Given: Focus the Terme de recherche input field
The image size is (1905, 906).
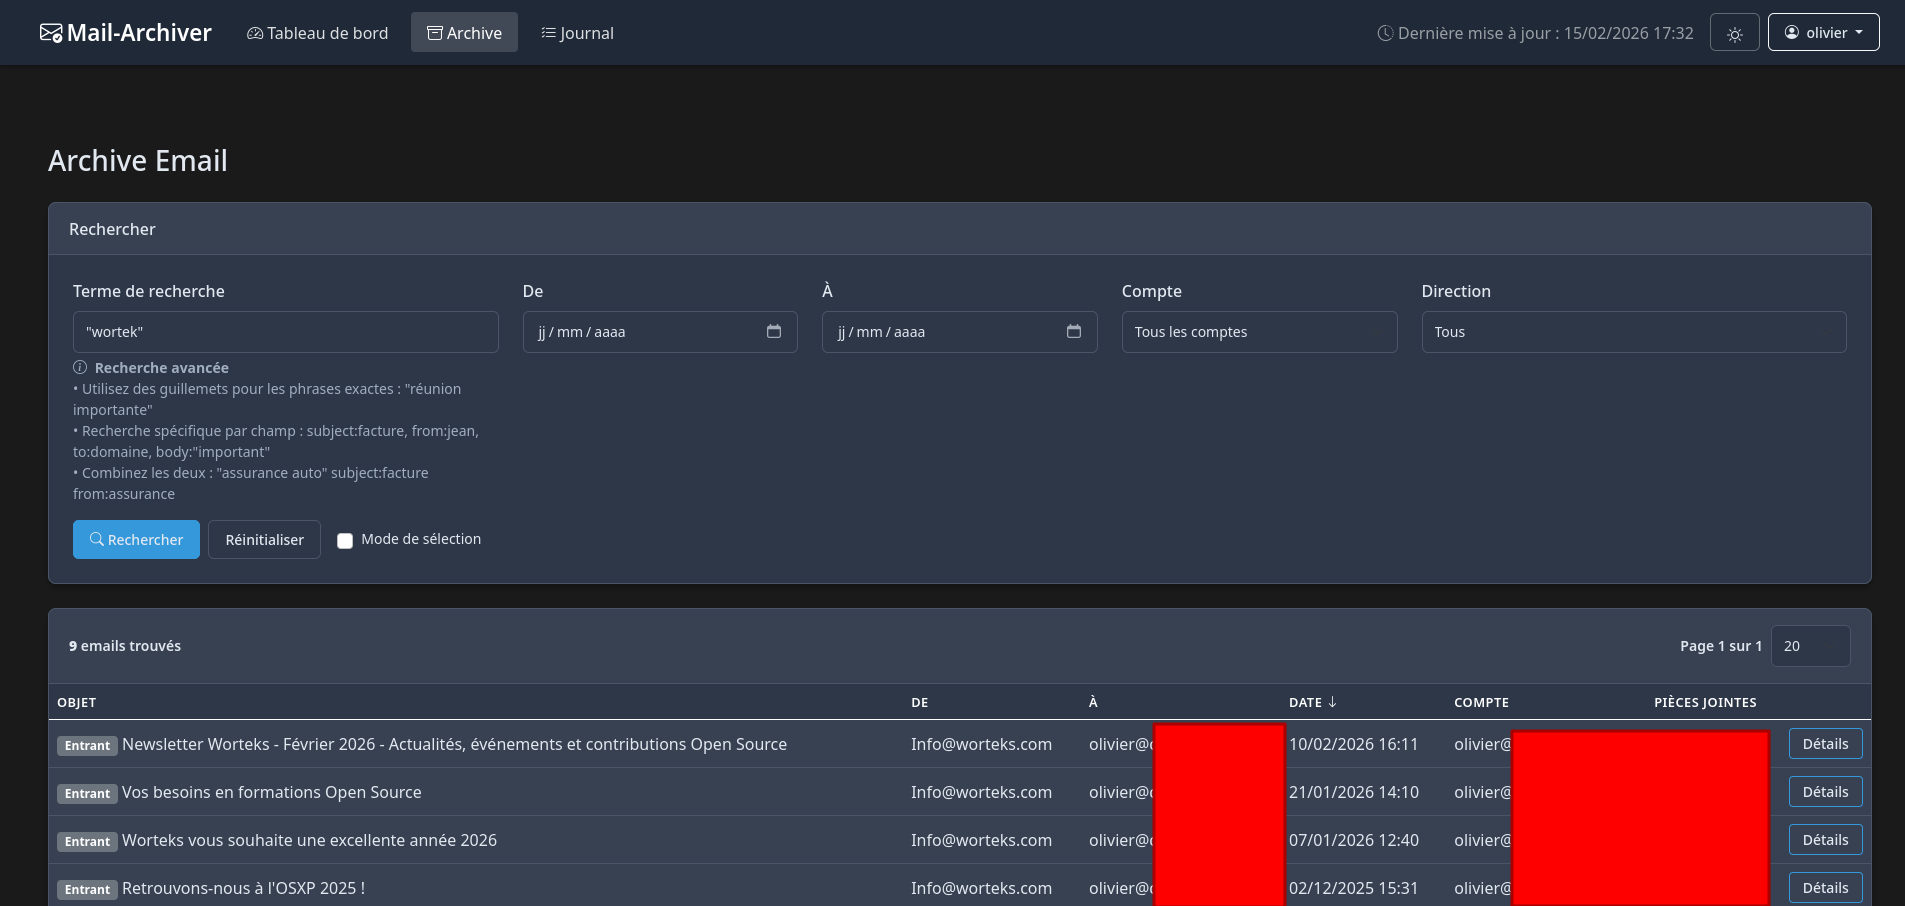Looking at the screenshot, I should click(285, 332).
